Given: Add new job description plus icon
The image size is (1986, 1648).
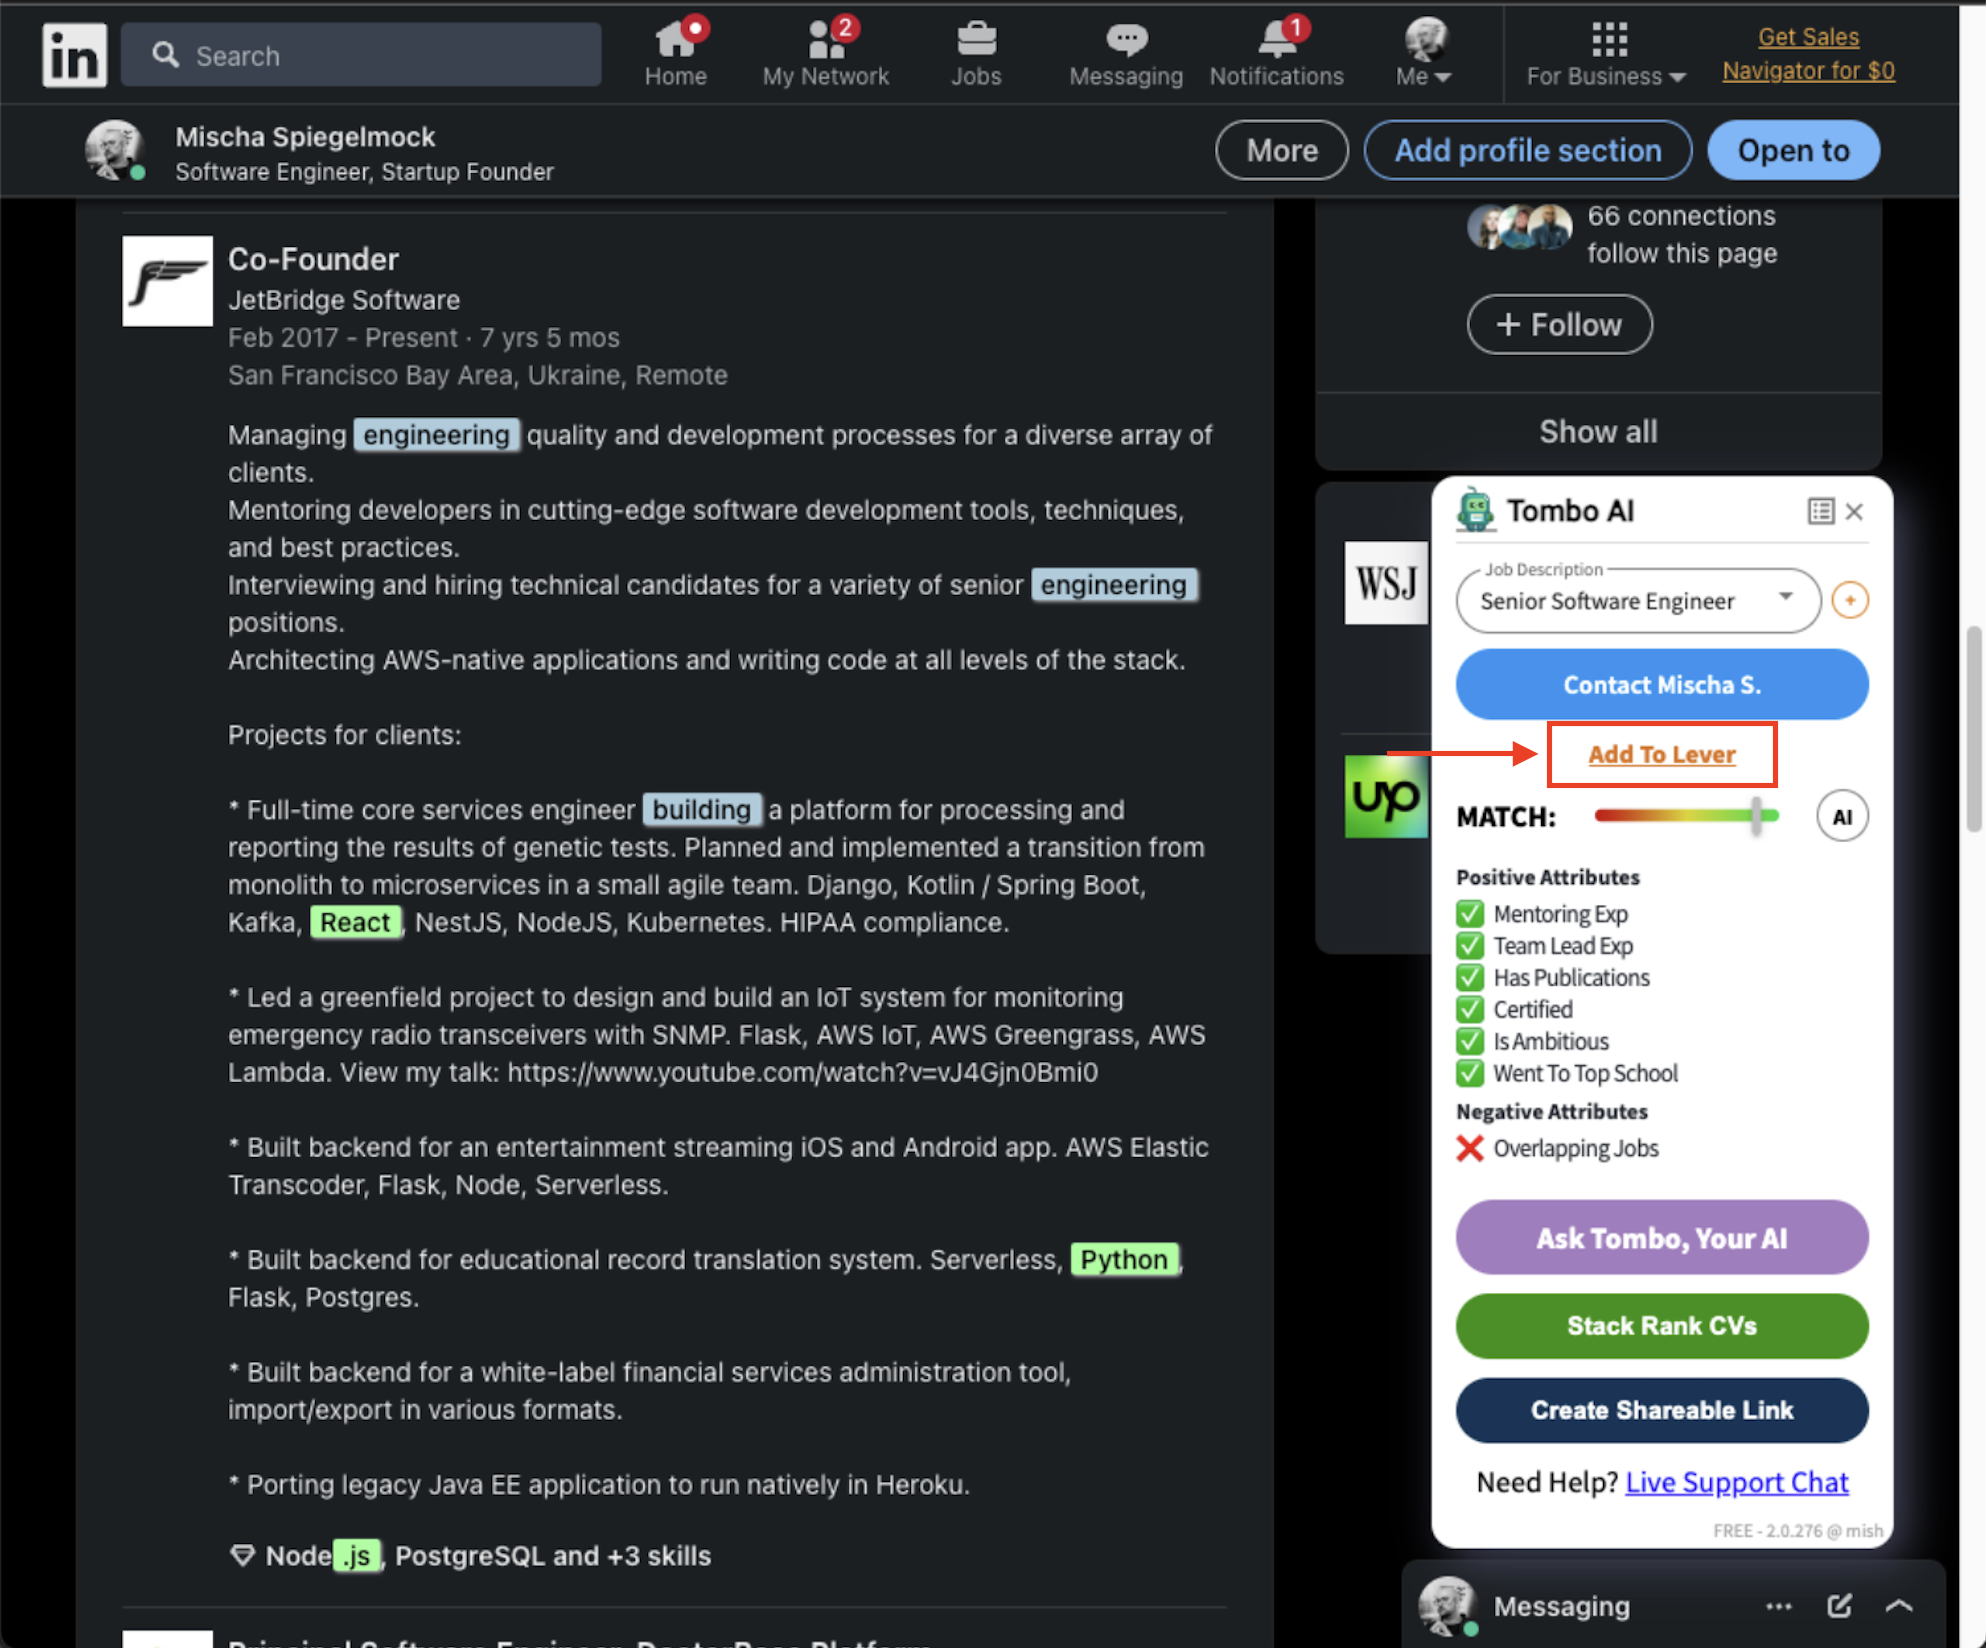Looking at the screenshot, I should [1850, 600].
